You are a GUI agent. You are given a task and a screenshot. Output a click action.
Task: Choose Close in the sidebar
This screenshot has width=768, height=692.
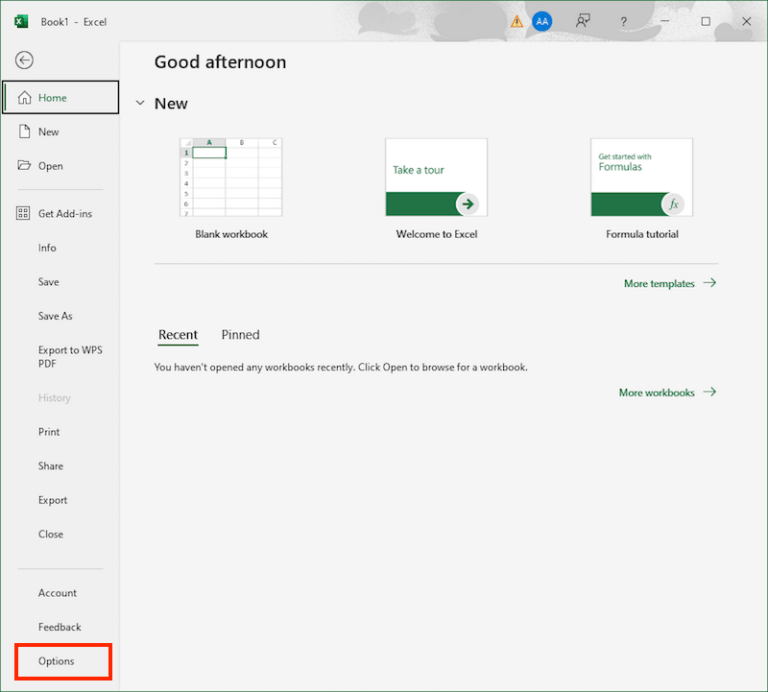(50, 534)
